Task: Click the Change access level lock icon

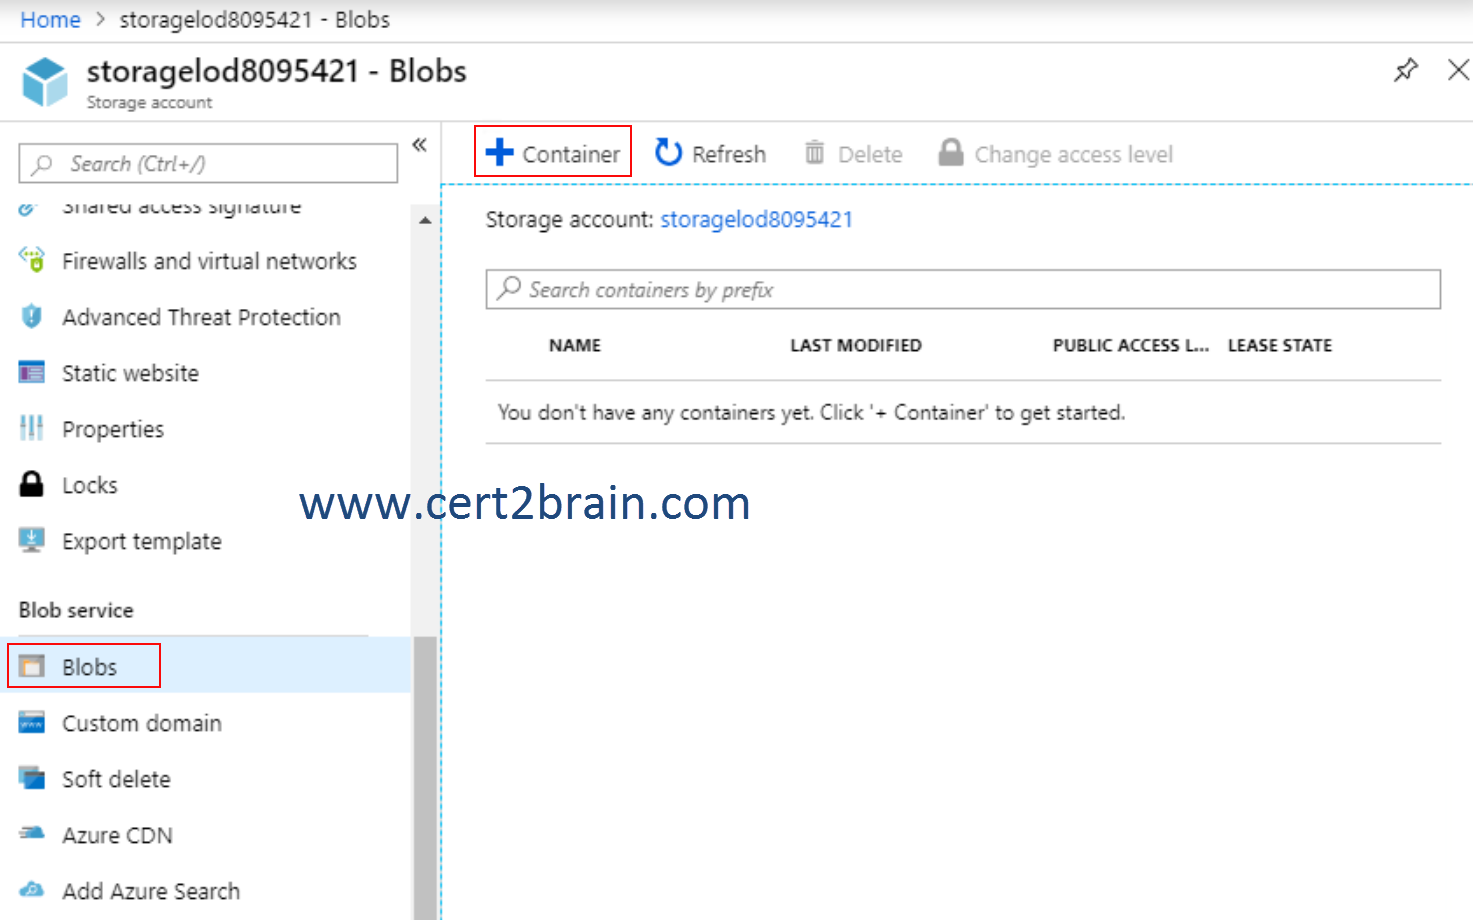Action: [951, 152]
